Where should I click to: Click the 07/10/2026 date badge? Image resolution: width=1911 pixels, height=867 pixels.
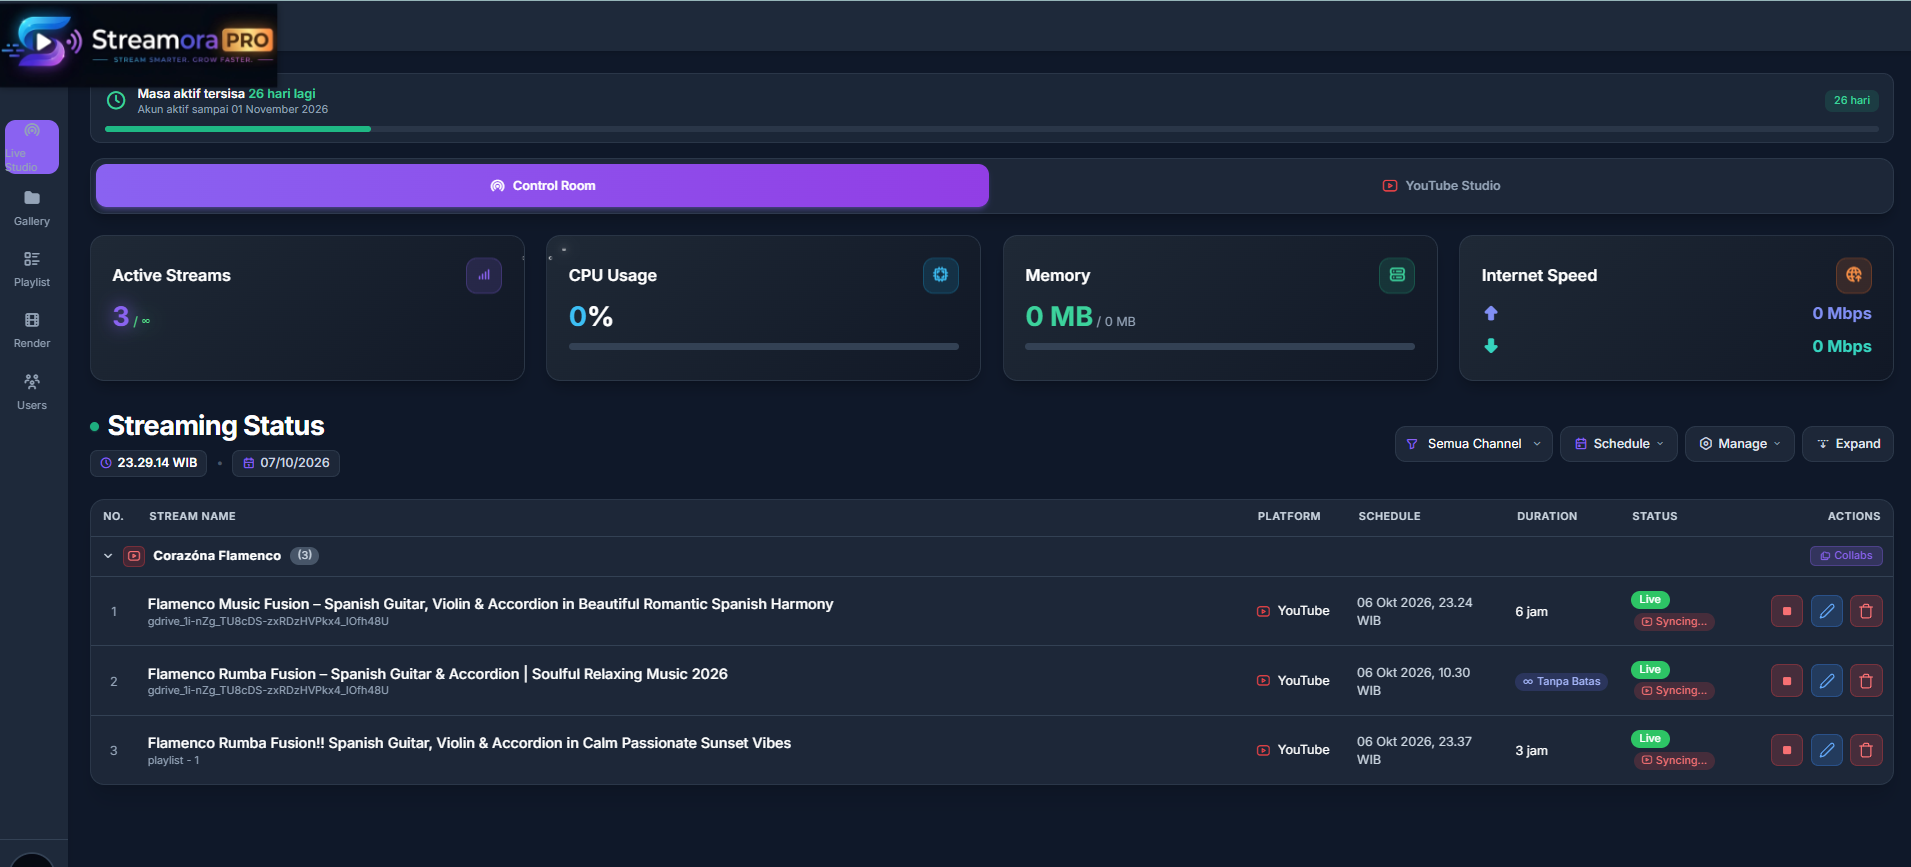click(x=286, y=463)
